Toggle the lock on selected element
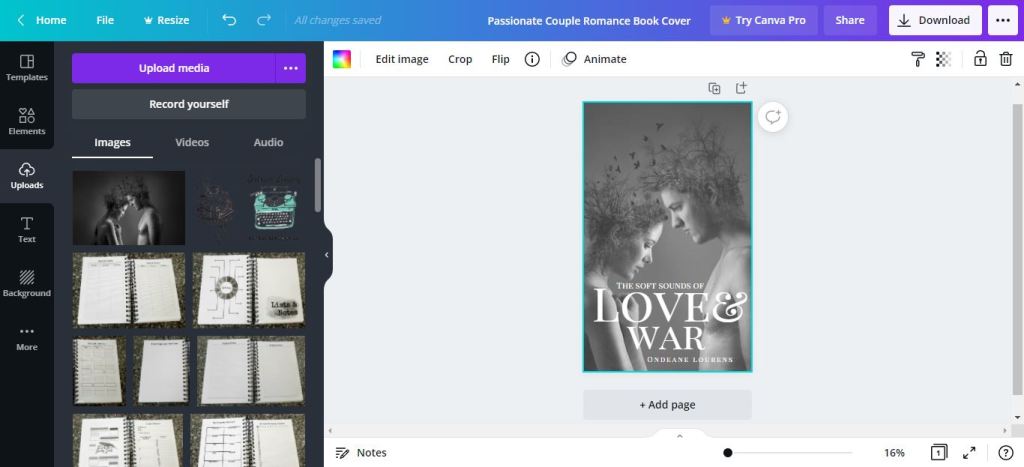The image size is (1024, 467). [980, 59]
